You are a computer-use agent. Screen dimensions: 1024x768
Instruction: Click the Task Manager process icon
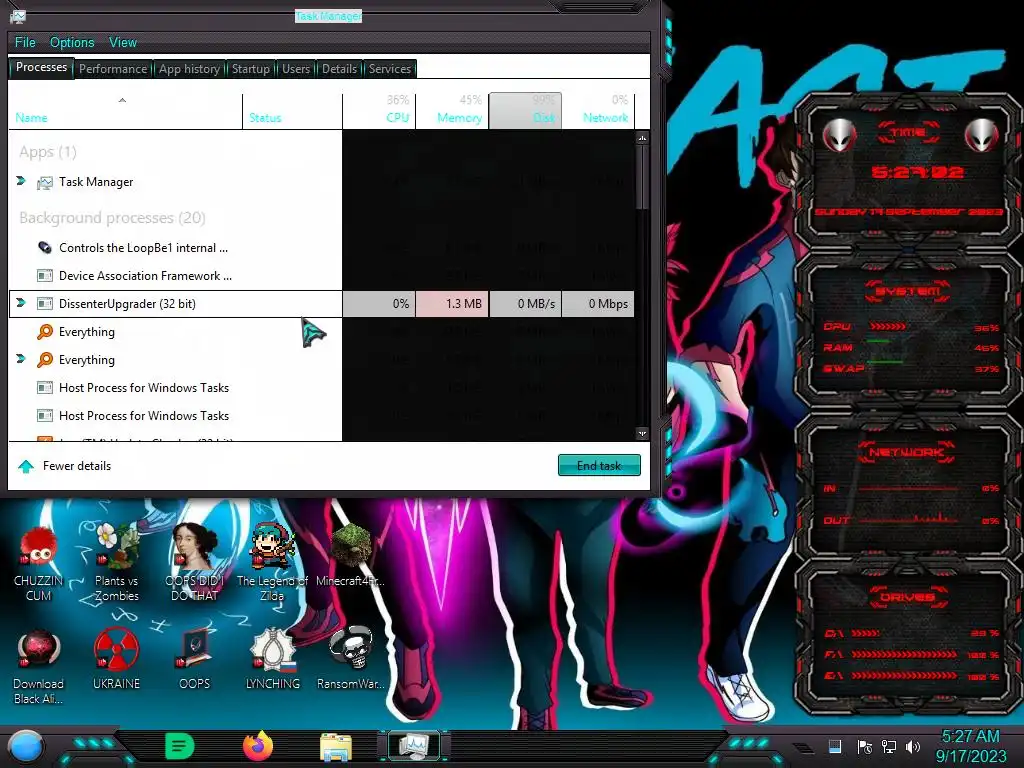45,182
